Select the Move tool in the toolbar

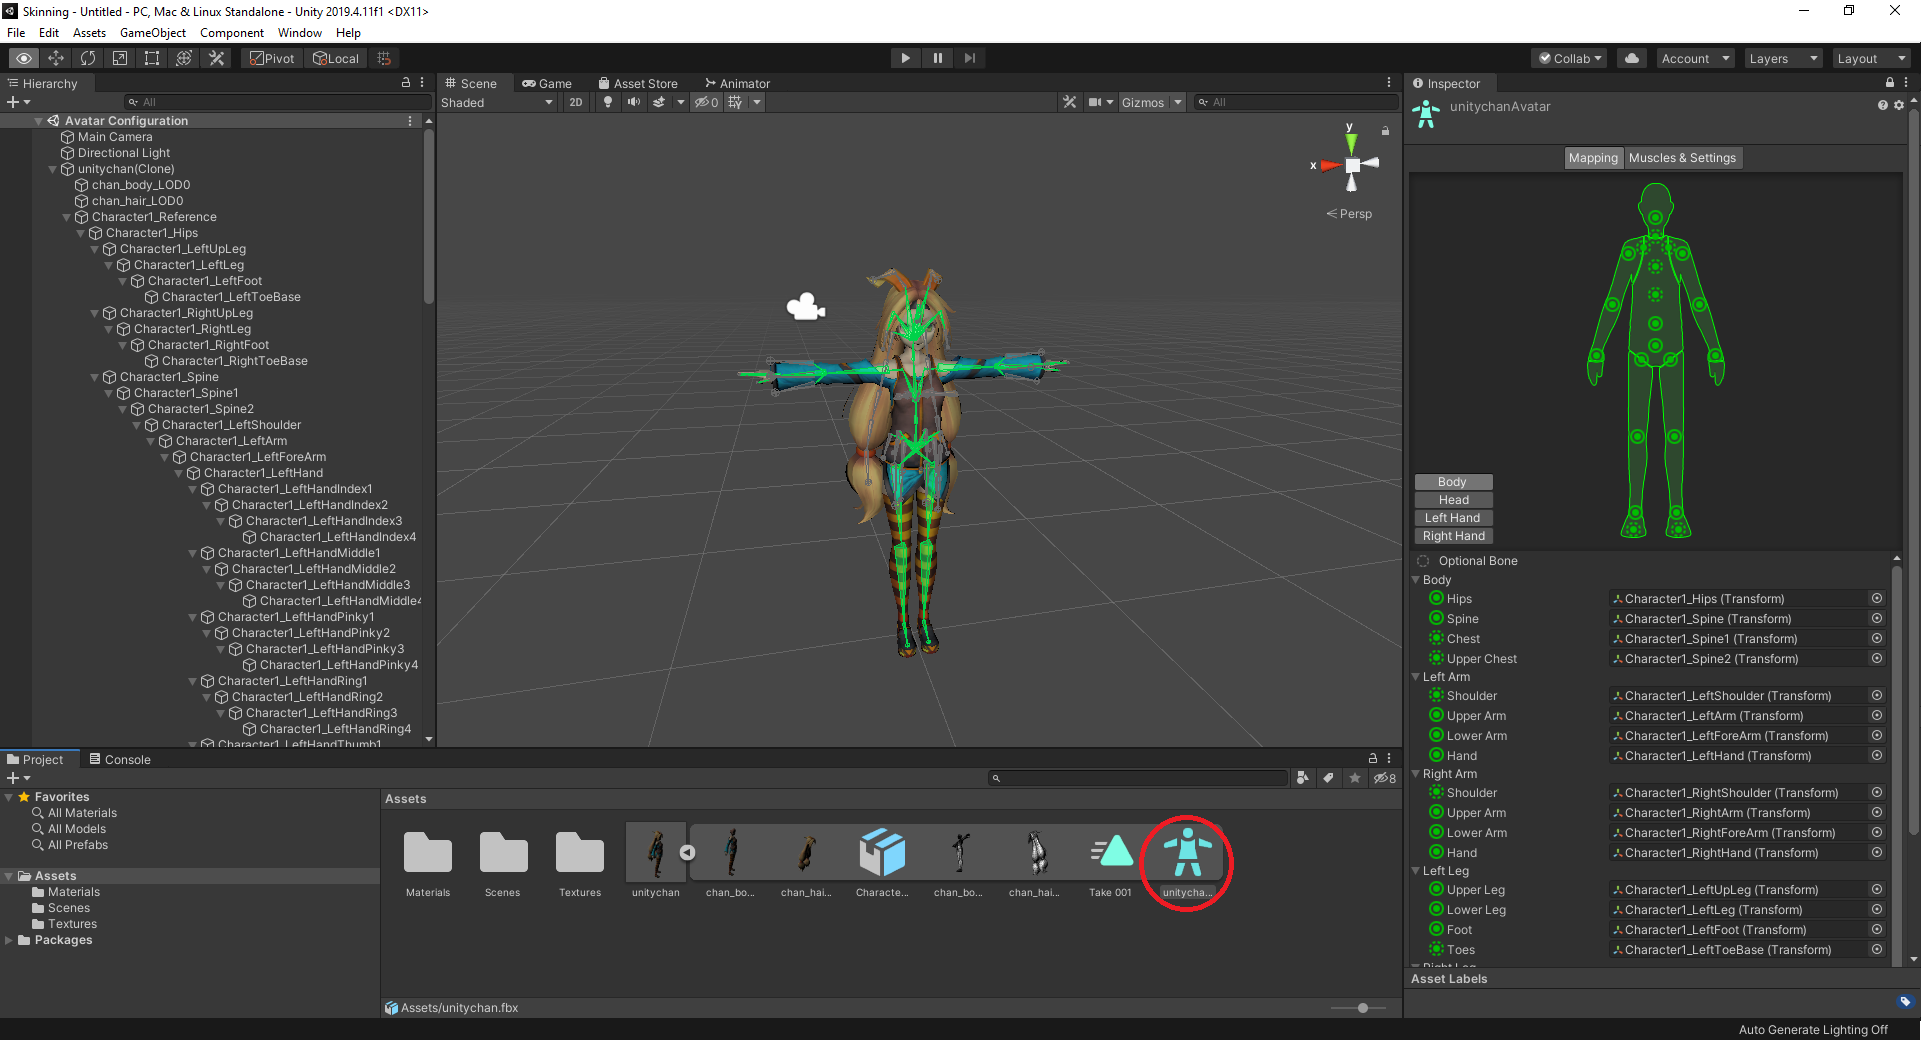pos(56,57)
